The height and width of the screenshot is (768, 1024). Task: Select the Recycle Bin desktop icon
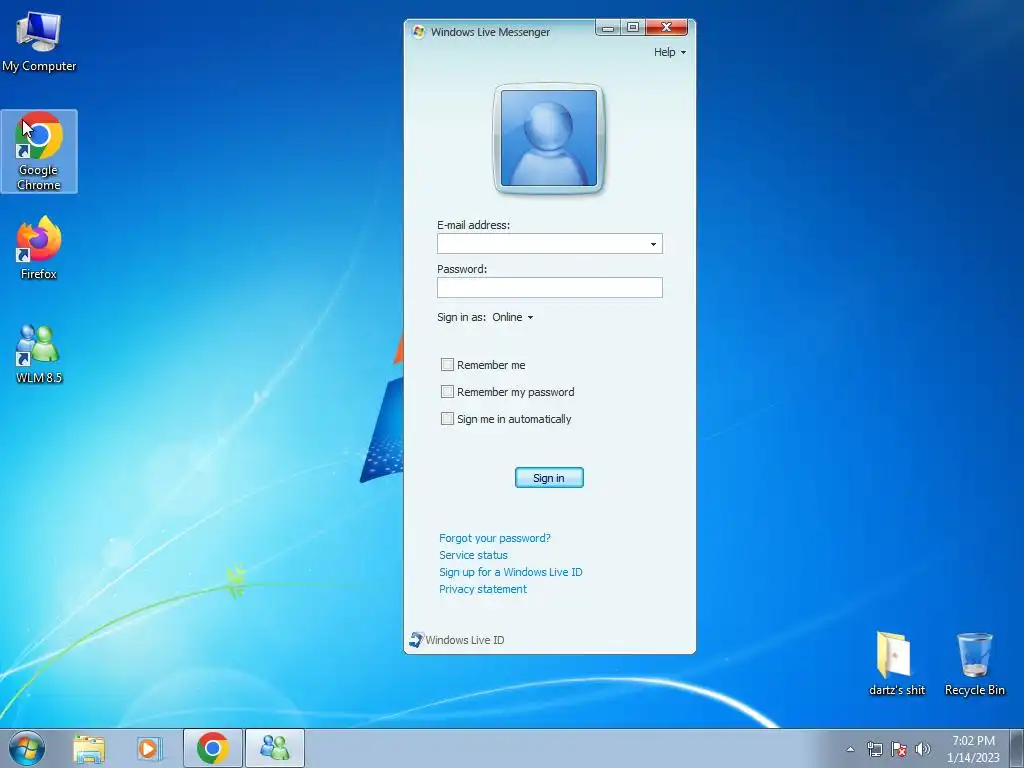974,664
